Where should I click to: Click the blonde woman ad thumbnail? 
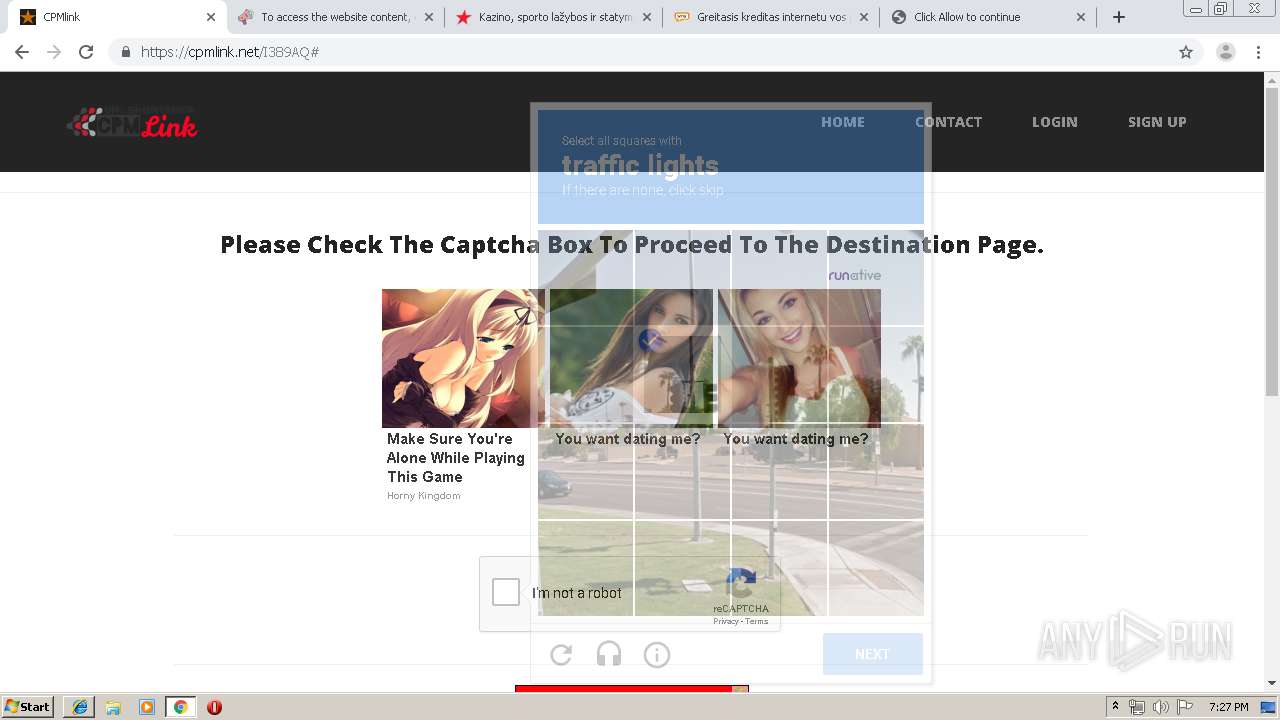click(799, 358)
